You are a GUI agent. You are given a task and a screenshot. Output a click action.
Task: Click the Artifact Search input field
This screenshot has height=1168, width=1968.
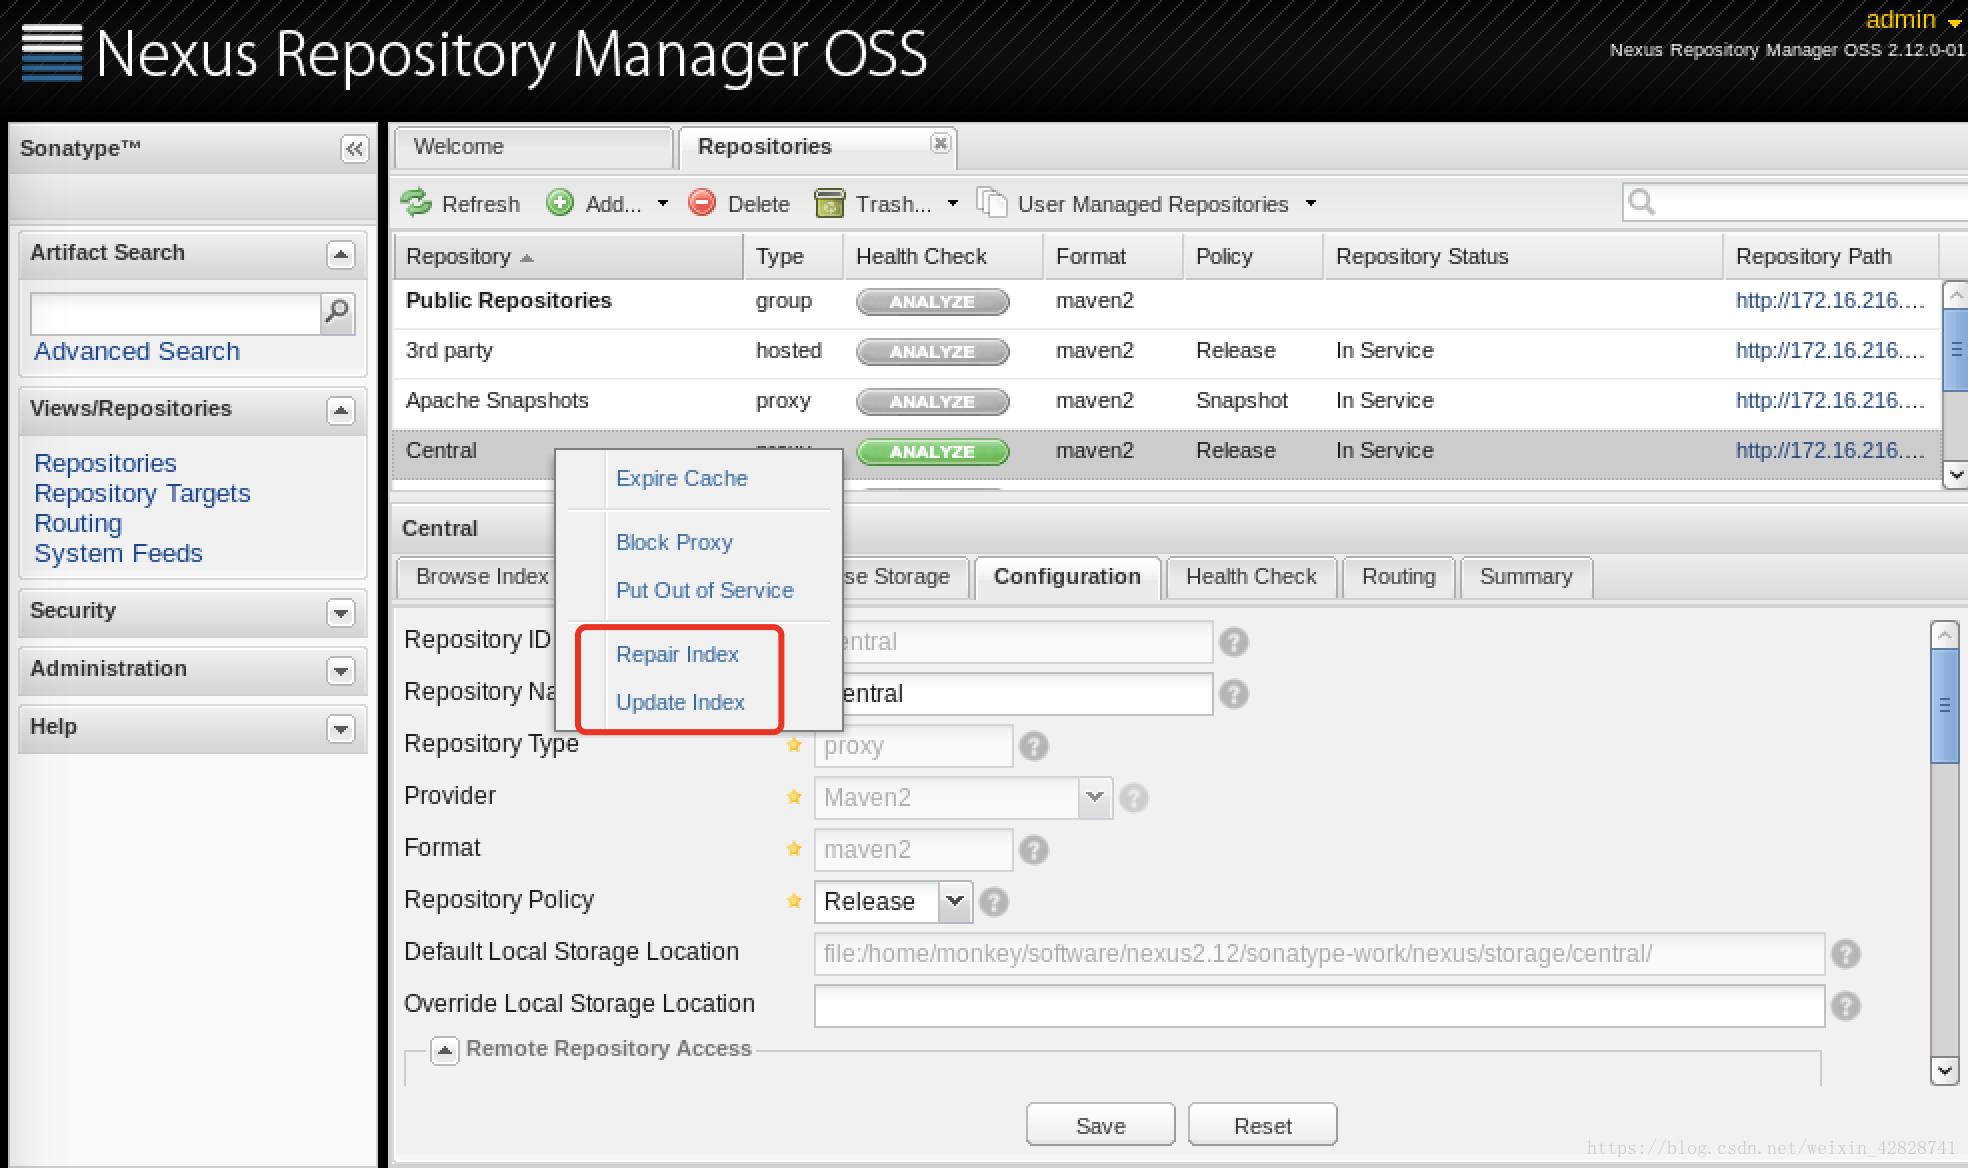(x=175, y=313)
